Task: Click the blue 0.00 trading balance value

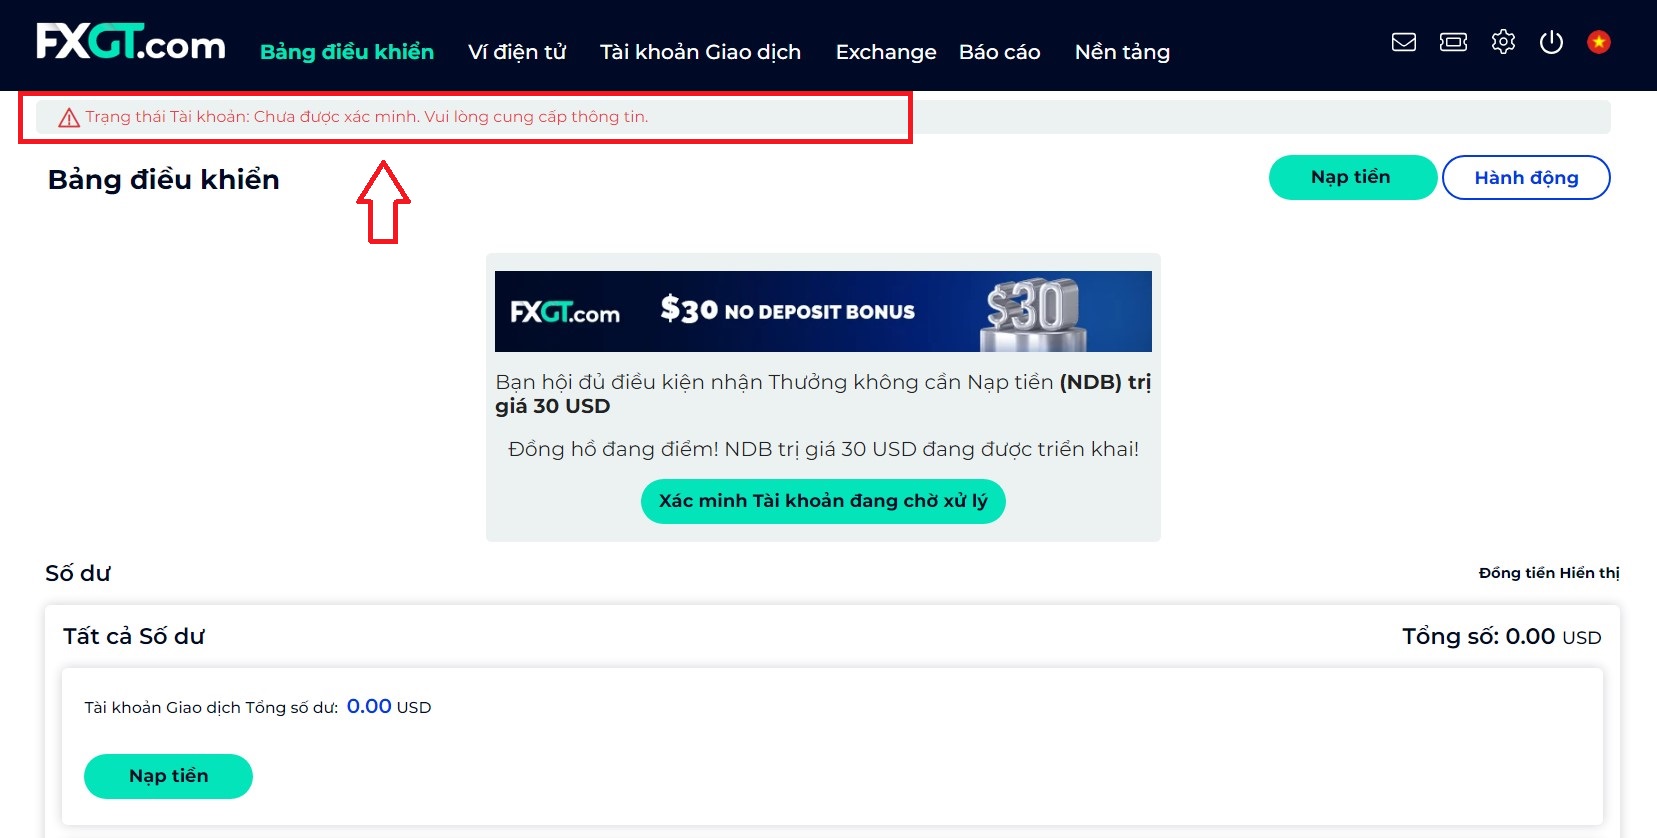Action: coord(369,707)
